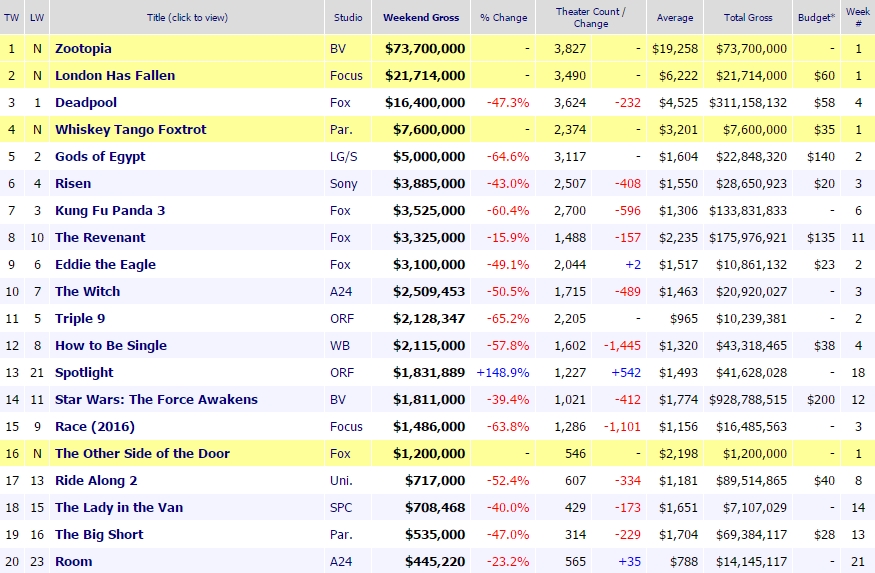Click the $2,509,453 weekend gross

(x=429, y=291)
